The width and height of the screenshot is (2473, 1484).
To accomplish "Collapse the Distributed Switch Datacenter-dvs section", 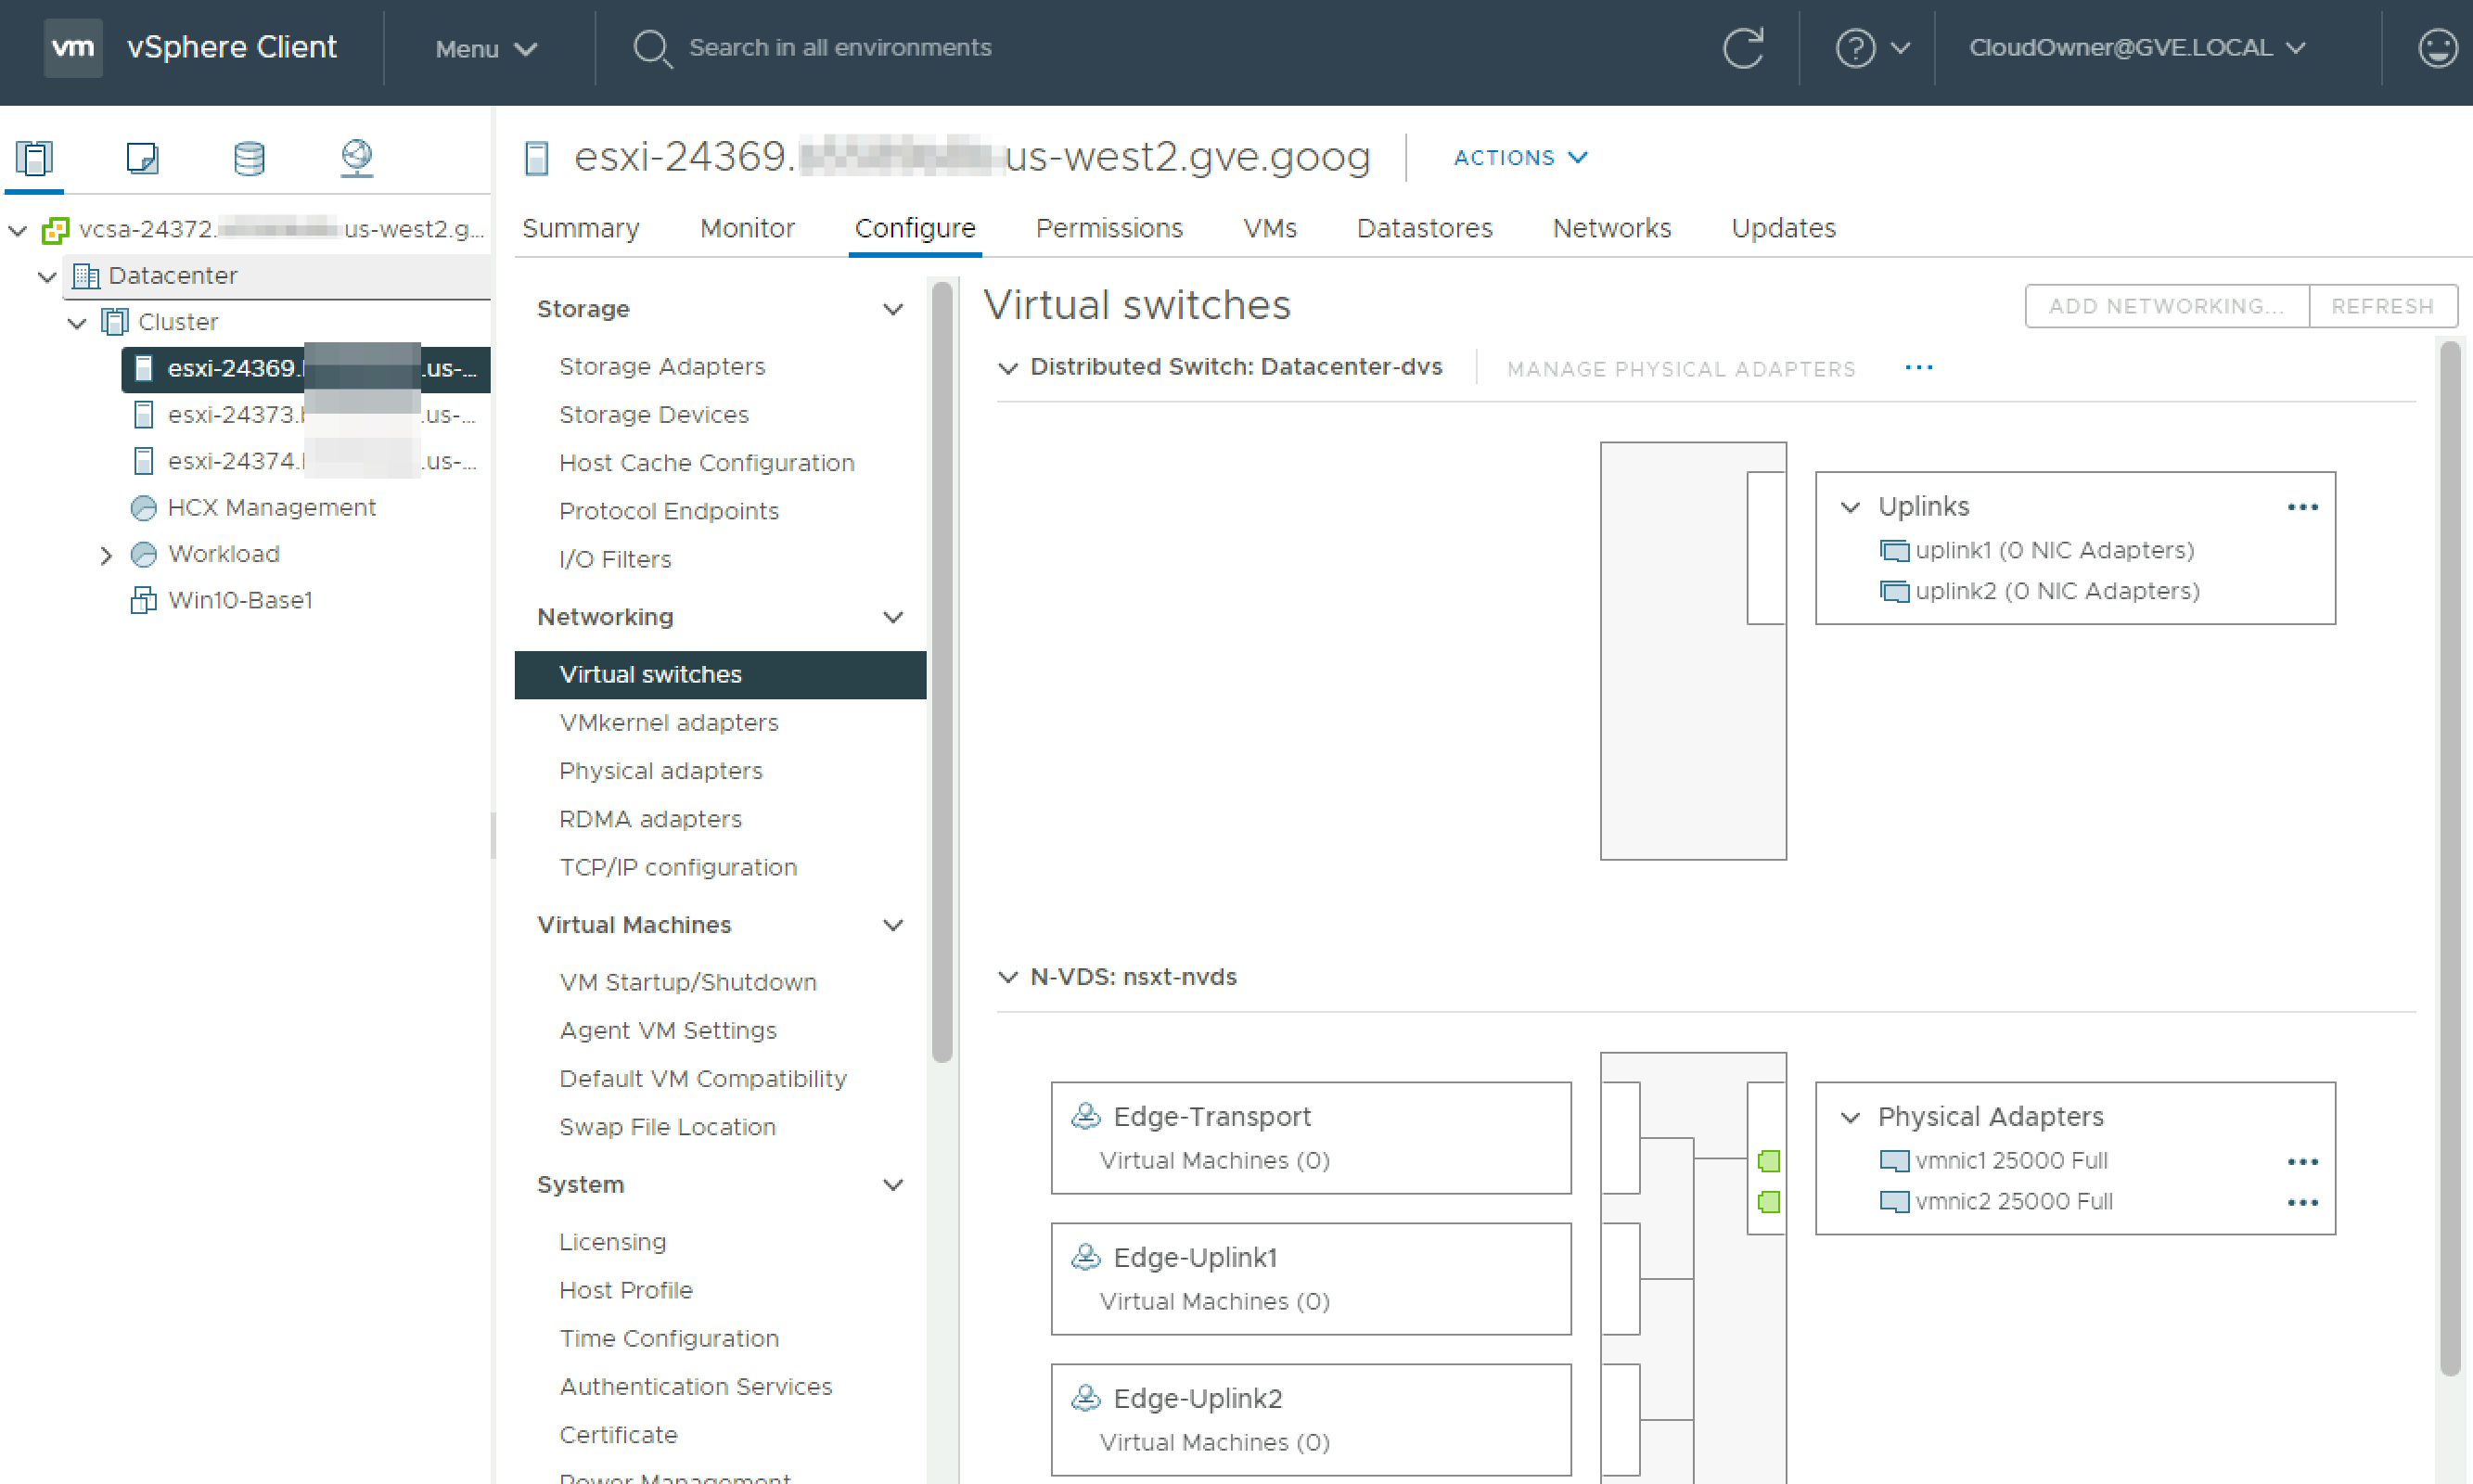I will pos(1008,368).
